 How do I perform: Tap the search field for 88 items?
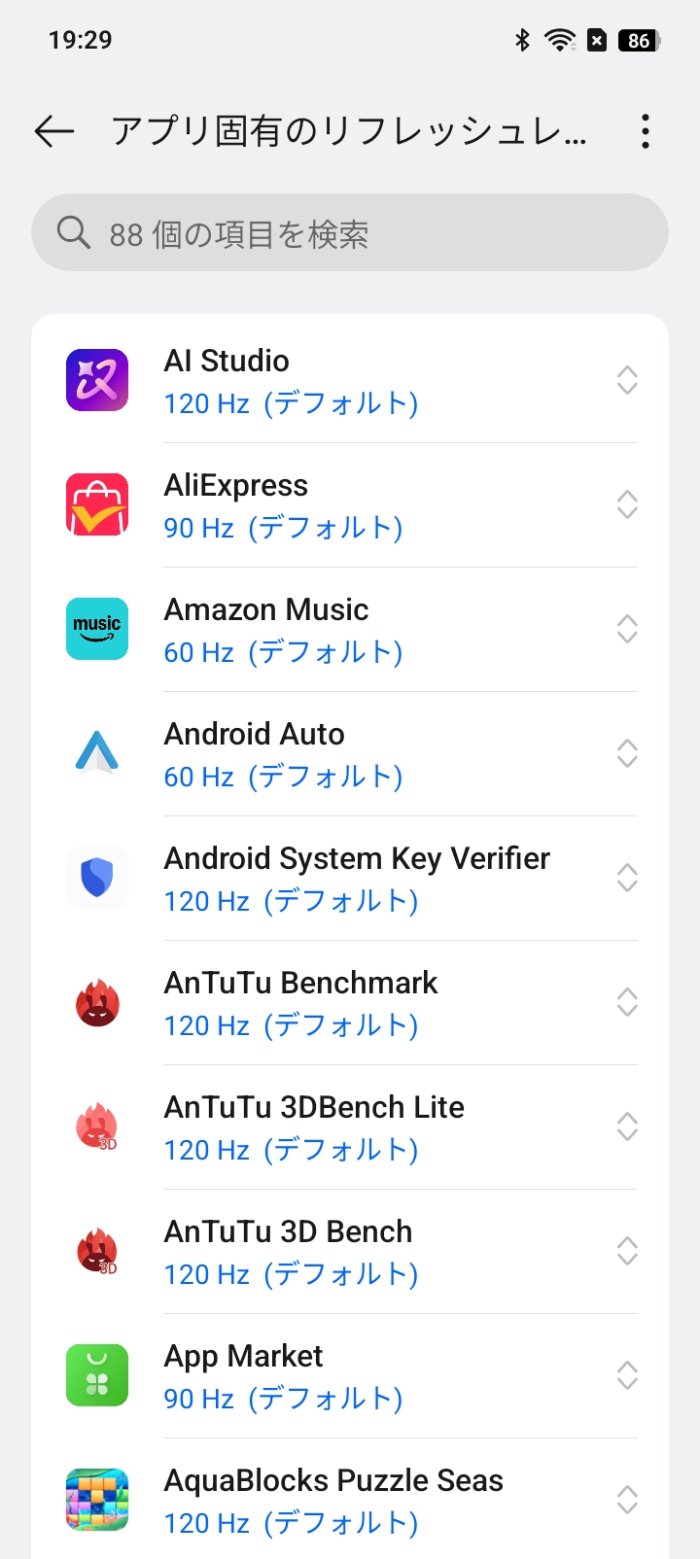tap(350, 231)
